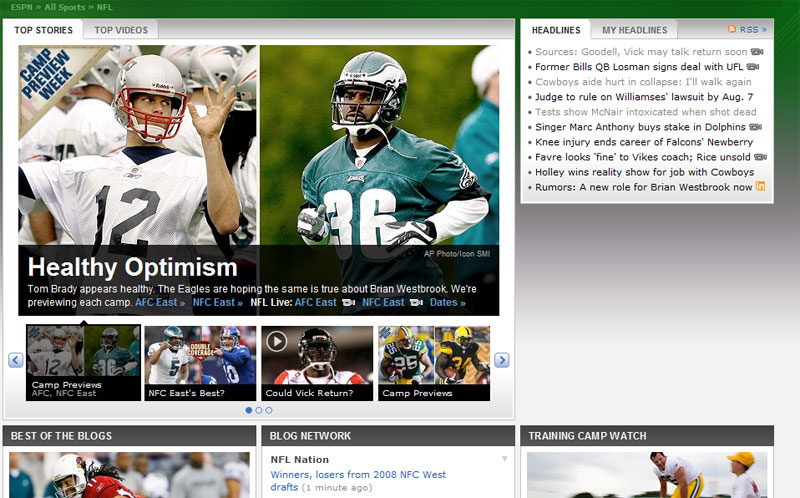The image size is (800, 498).
Task: Open the NFL breadcrumb link
Action: [x=105, y=7]
